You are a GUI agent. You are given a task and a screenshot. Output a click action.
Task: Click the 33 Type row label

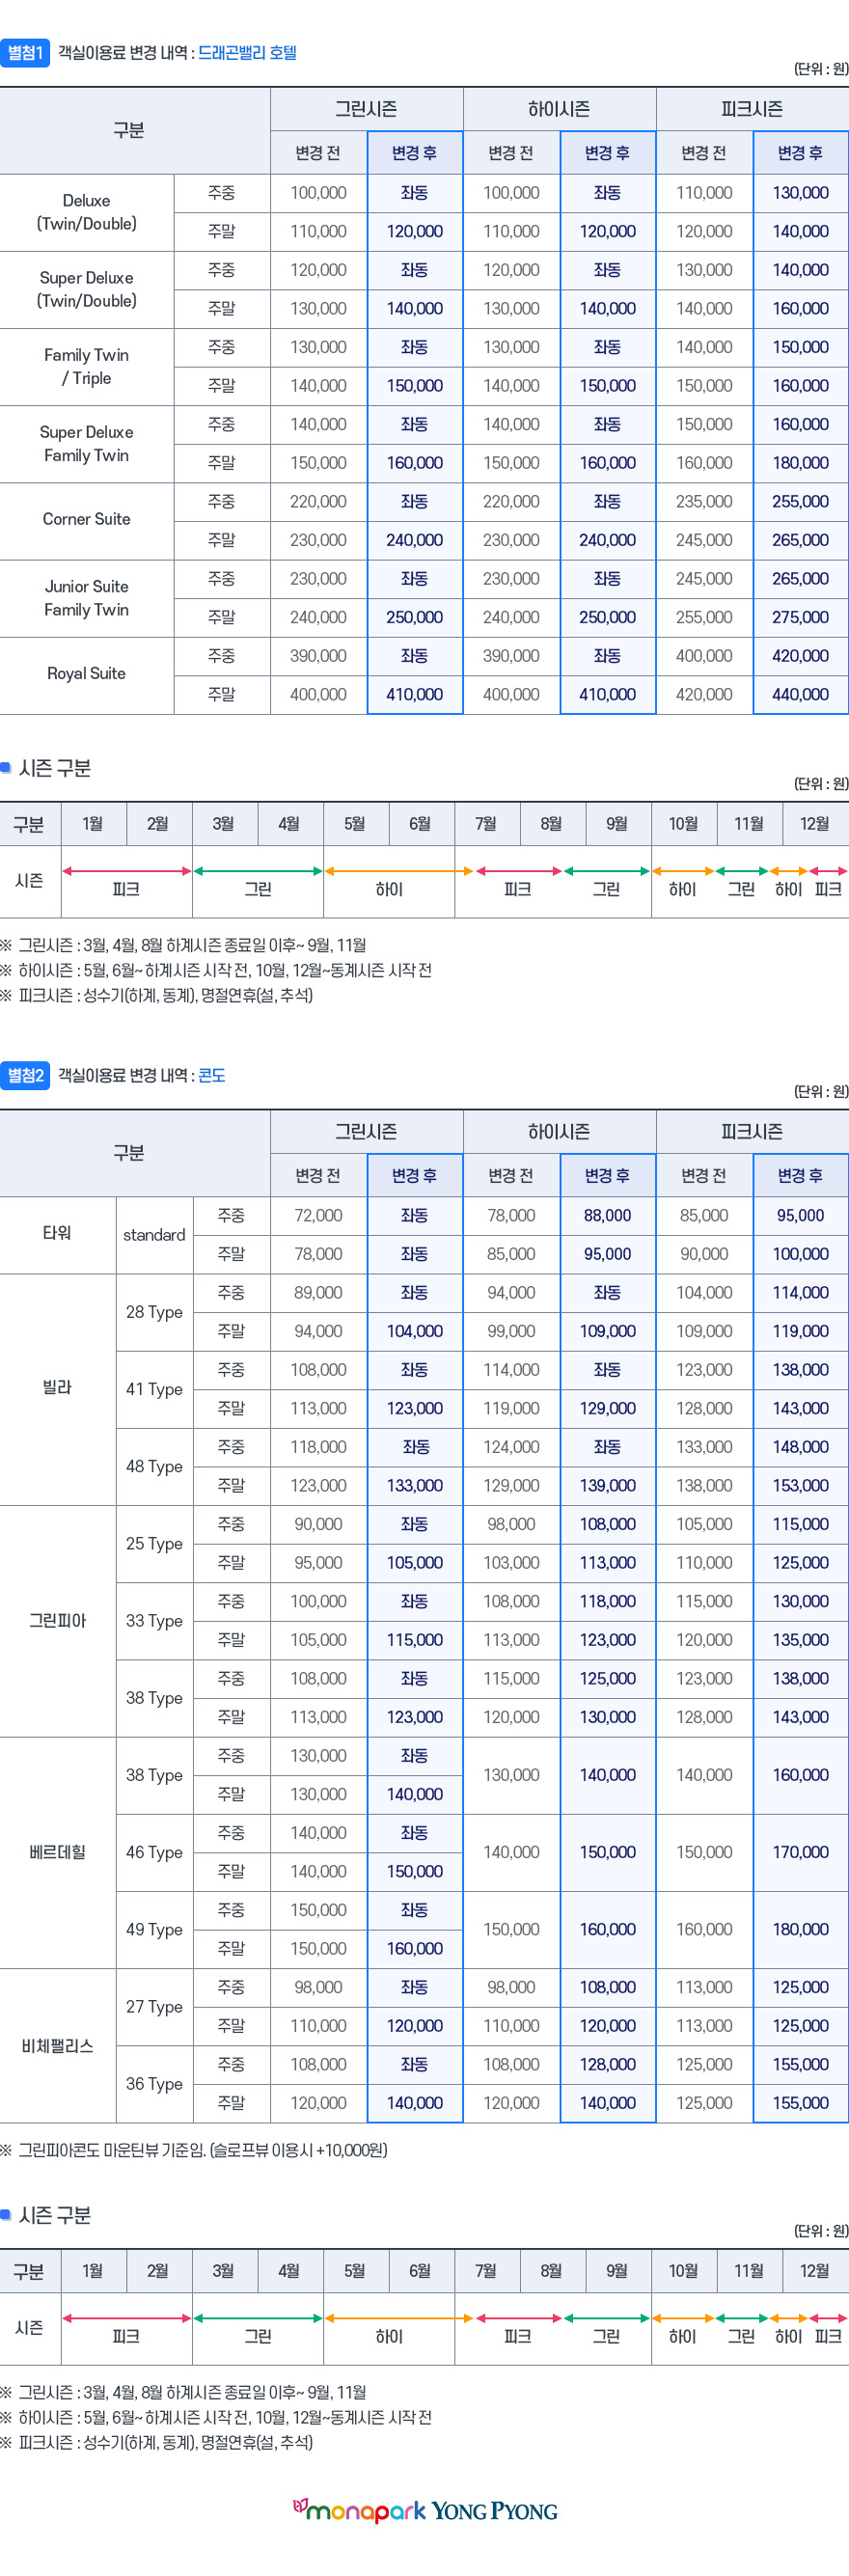point(154,1621)
